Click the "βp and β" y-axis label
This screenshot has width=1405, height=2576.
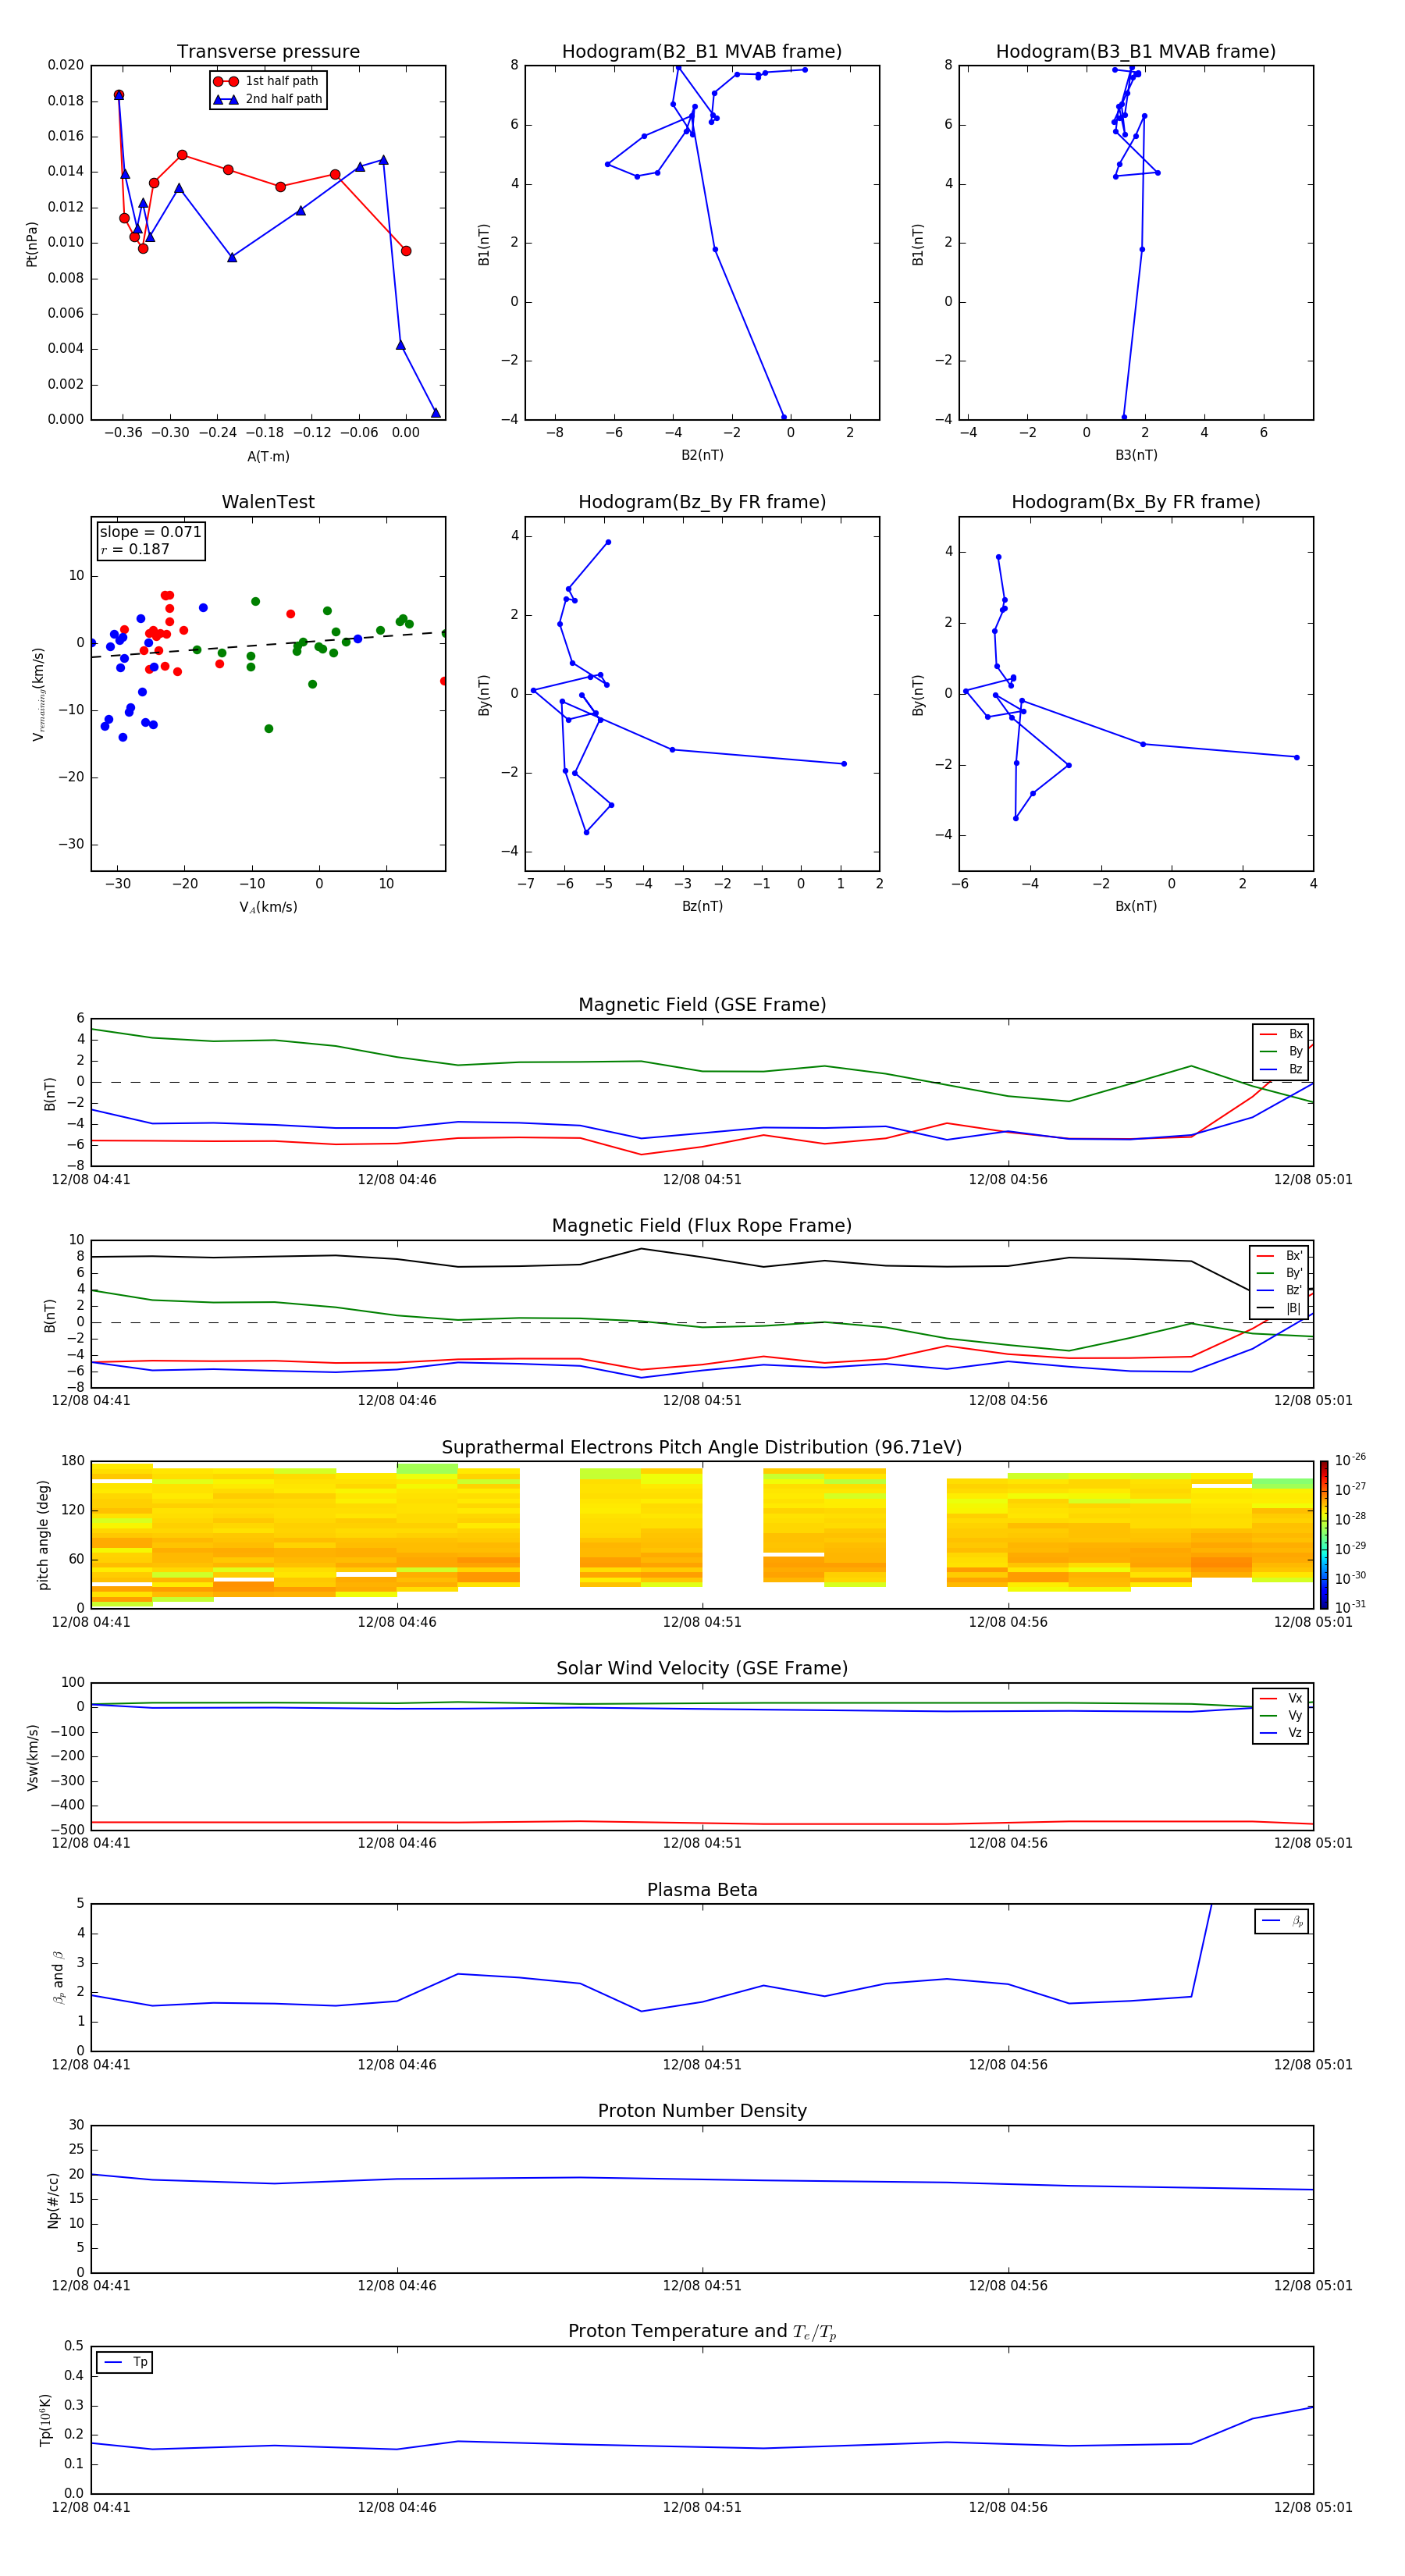[58, 1978]
